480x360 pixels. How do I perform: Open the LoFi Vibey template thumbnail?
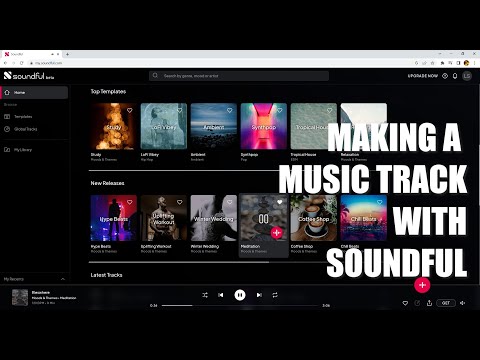[x=164, y=126]
